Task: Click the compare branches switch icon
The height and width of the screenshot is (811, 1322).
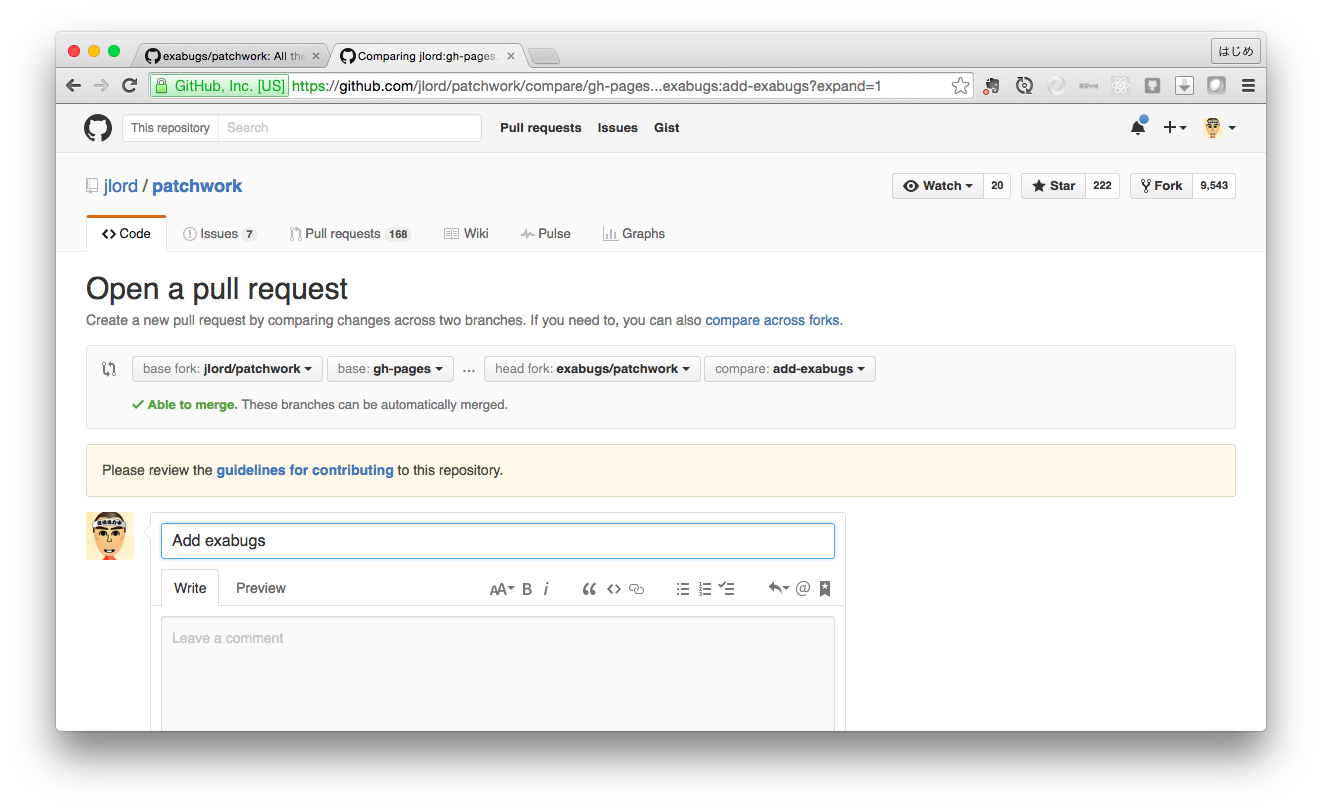Action: tap(109, 369)
